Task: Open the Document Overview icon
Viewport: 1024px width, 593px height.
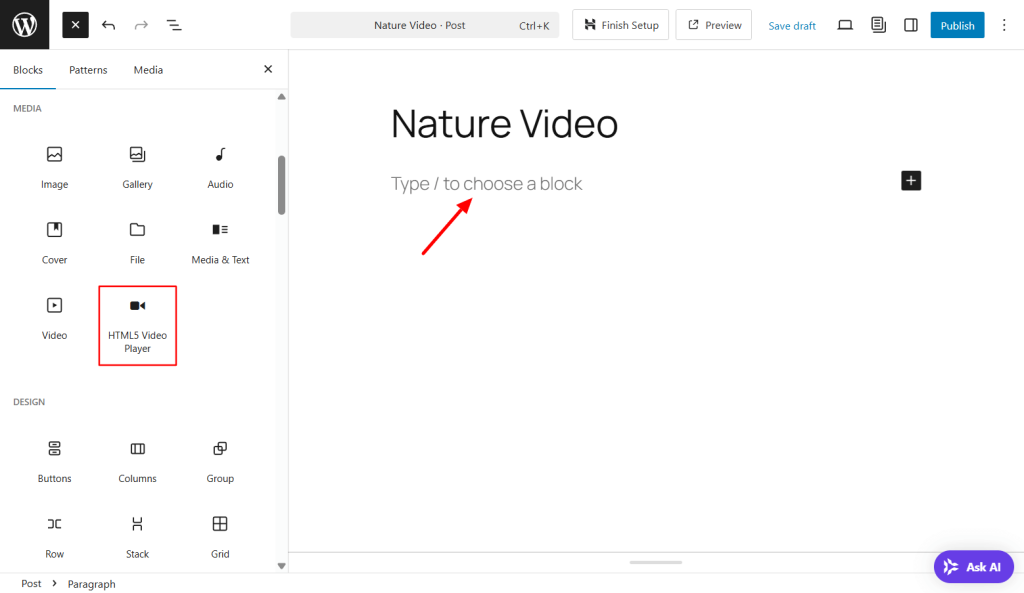Action: (174, 24)
